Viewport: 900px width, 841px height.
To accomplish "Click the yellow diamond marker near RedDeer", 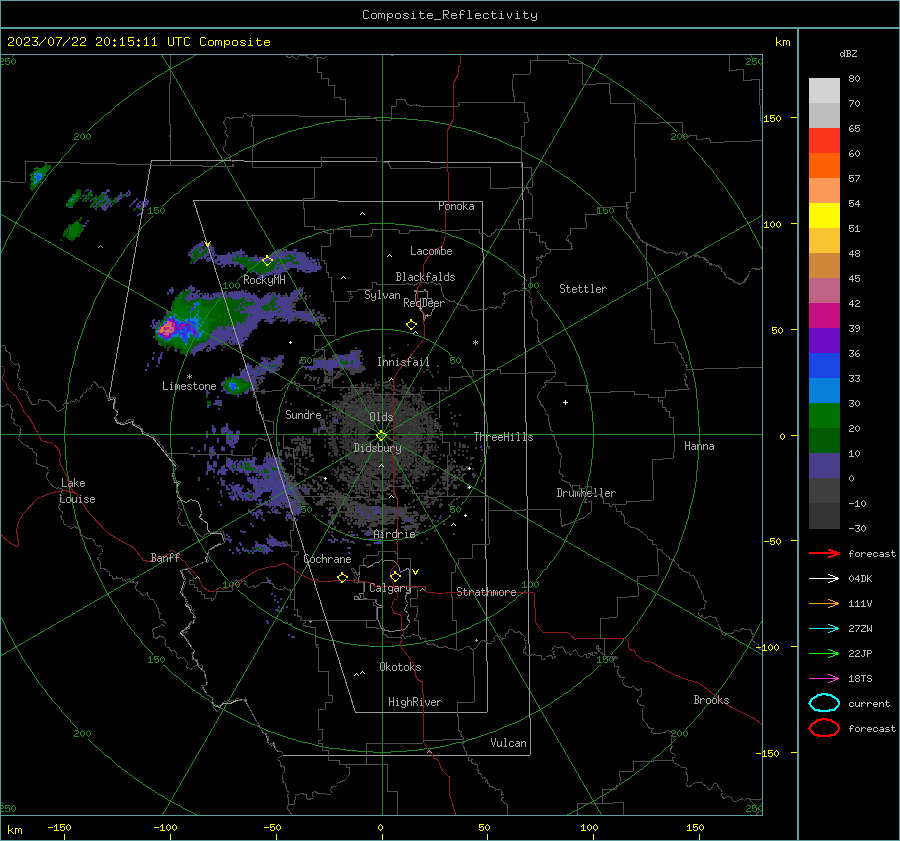I will point(411,325).
